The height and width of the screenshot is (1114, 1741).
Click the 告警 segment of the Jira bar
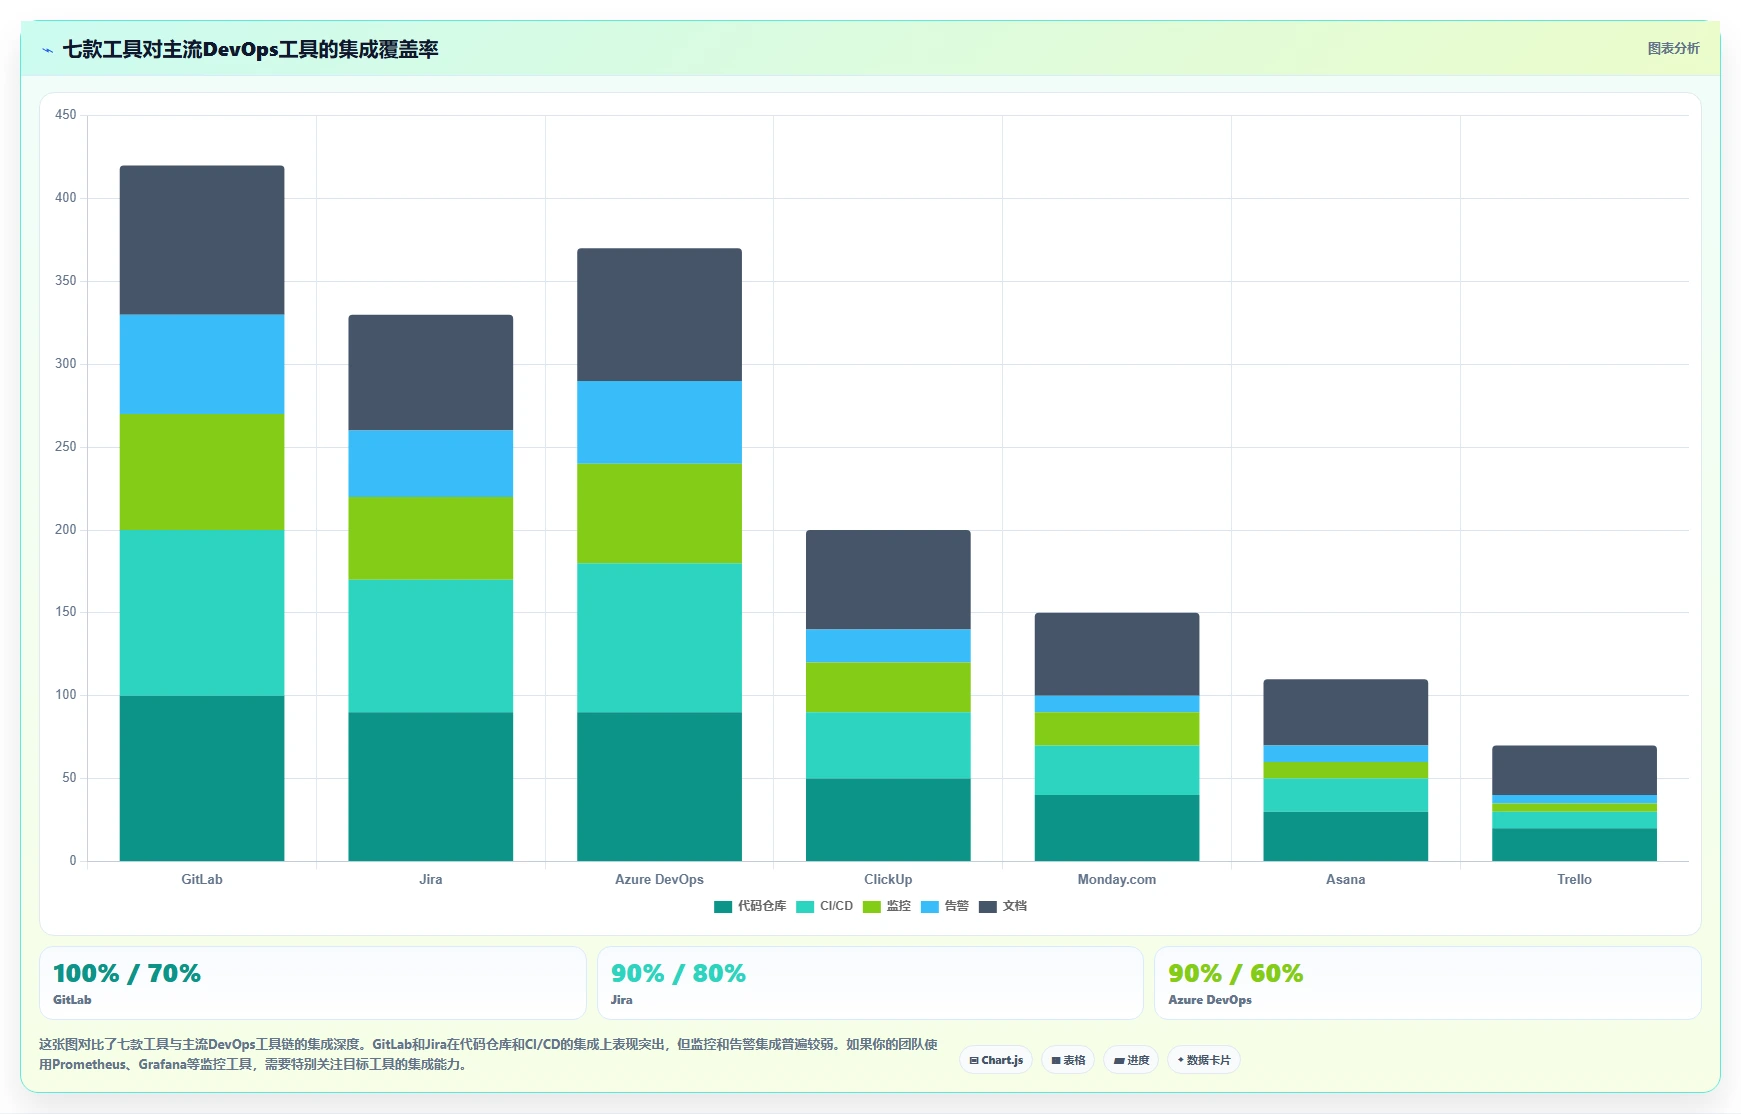431,464
